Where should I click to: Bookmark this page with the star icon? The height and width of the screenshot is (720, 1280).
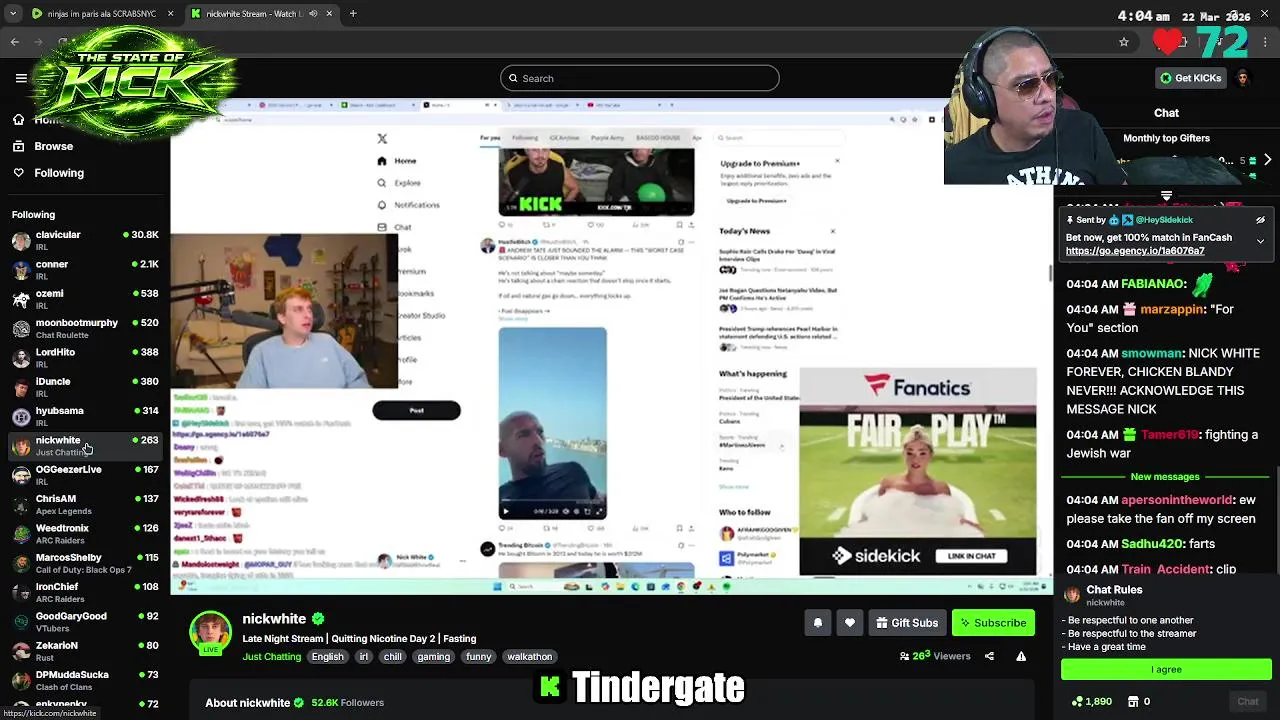1124,42
